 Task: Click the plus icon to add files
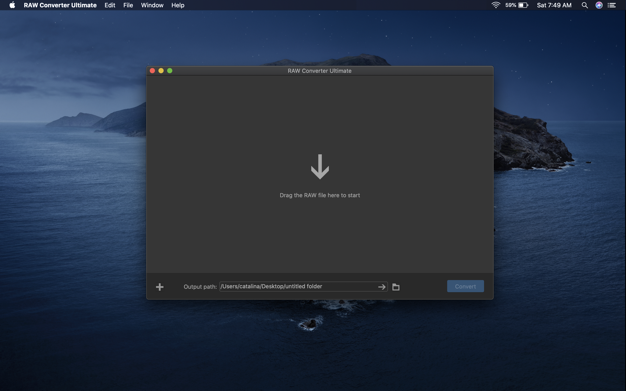point(160,287)
